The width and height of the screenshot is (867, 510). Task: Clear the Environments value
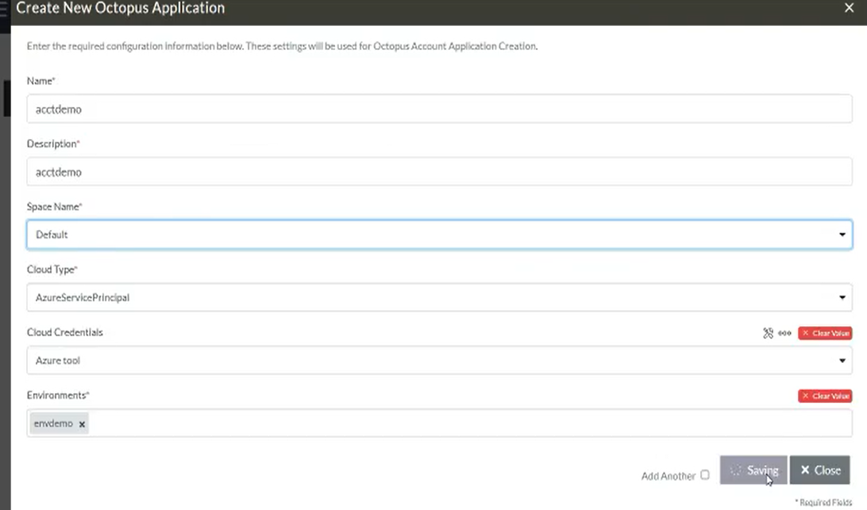tap(825, 396)
